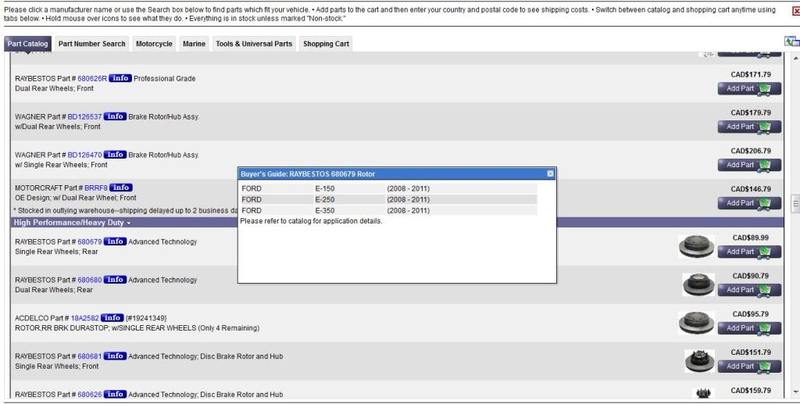Add Part priced CAD$95.79 to cart
Image resolution: width=800 pixels, height=404 pixels.
(x=749, y=329)
